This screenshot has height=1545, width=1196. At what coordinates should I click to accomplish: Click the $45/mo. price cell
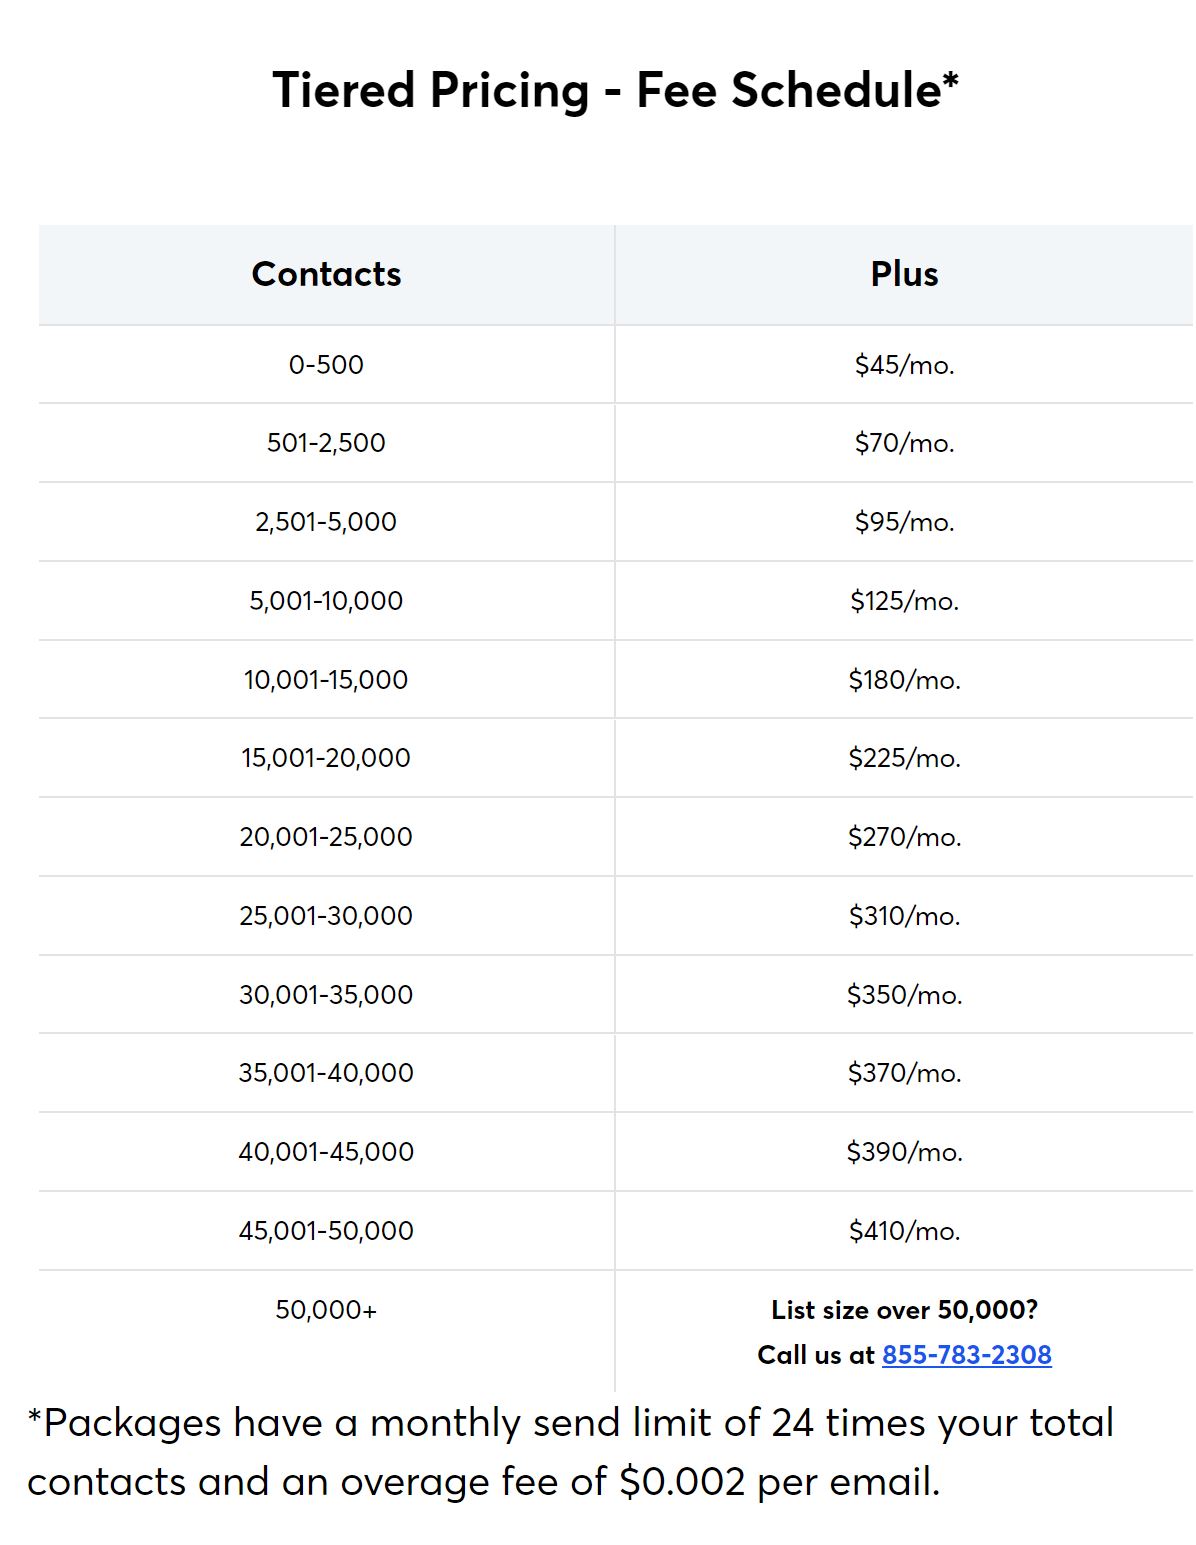pos(904,365)
